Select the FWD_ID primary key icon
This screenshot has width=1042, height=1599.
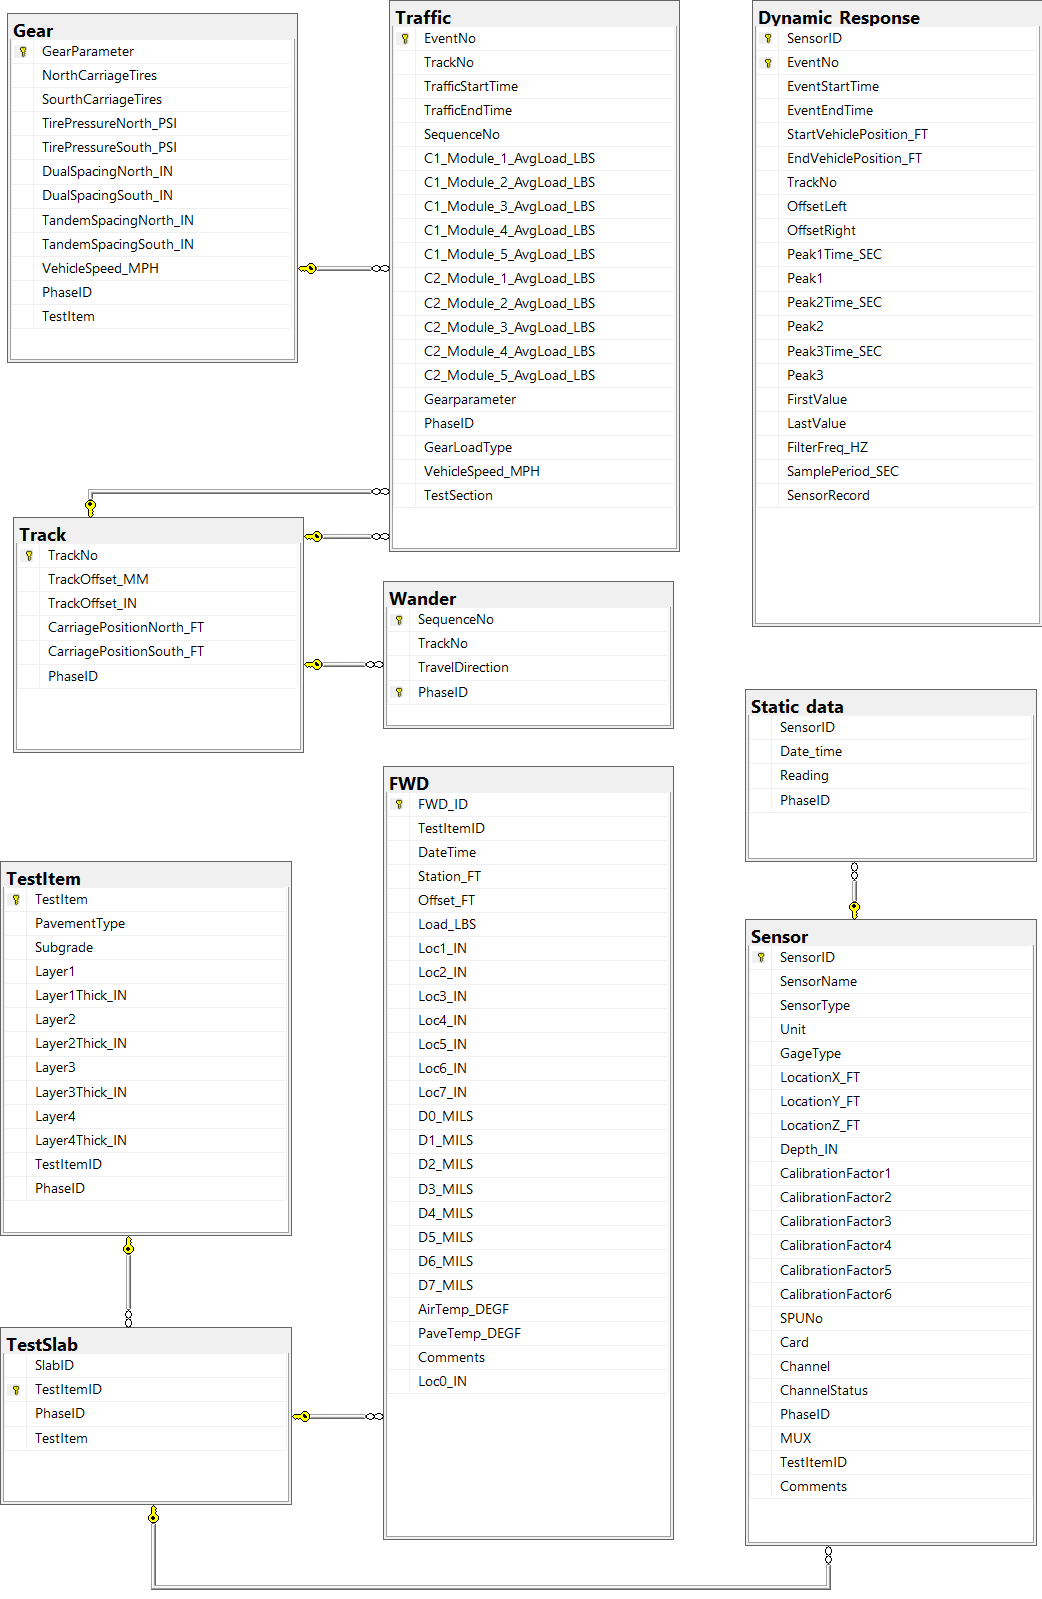(x=399, y=805)
